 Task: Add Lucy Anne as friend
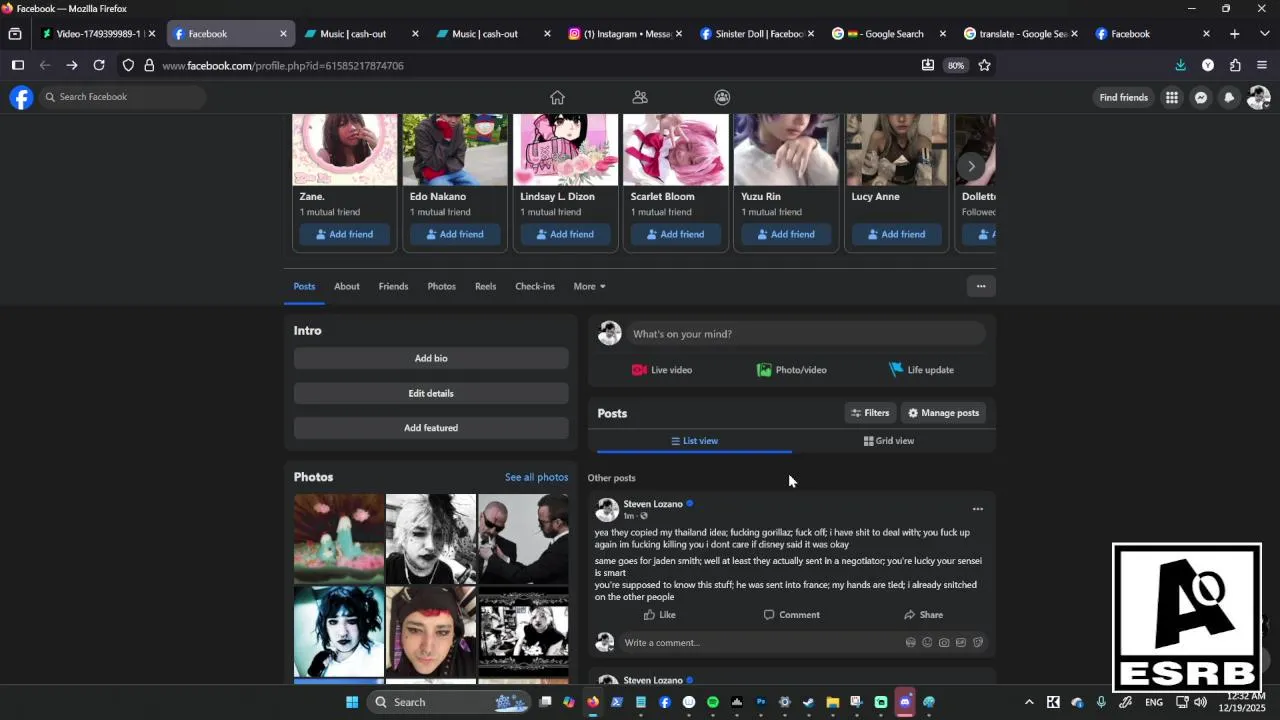coord(896,234)
